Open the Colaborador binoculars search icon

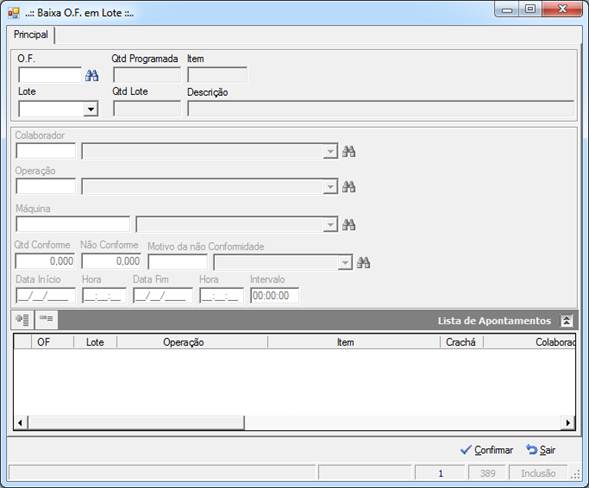[x=349, y=151]
